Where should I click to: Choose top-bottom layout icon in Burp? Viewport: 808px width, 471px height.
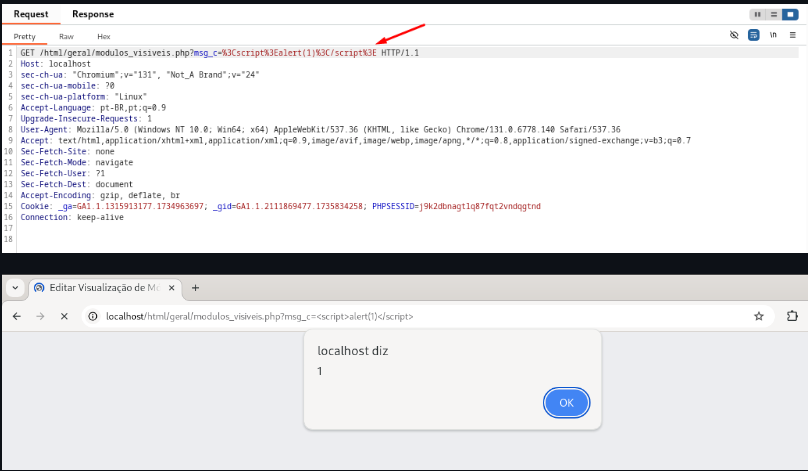coord(773,14)
